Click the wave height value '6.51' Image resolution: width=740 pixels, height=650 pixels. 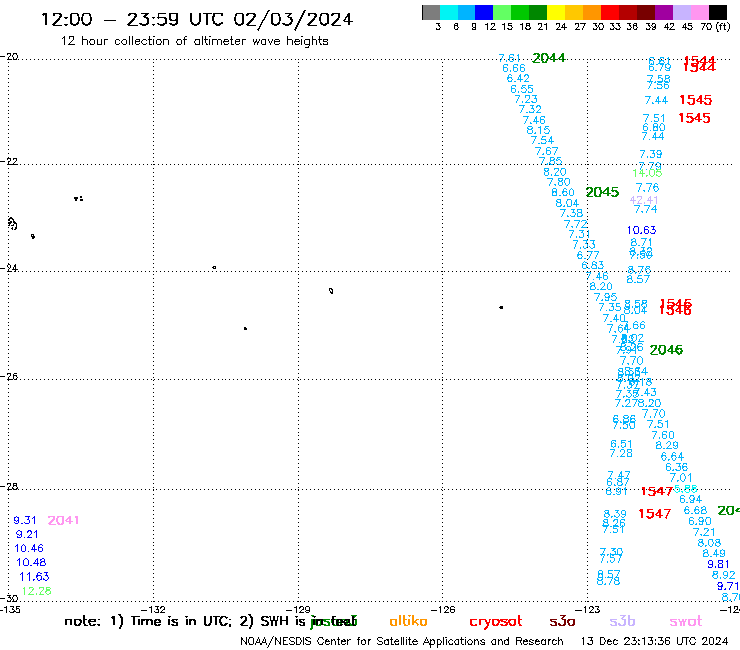pos(621,444)
